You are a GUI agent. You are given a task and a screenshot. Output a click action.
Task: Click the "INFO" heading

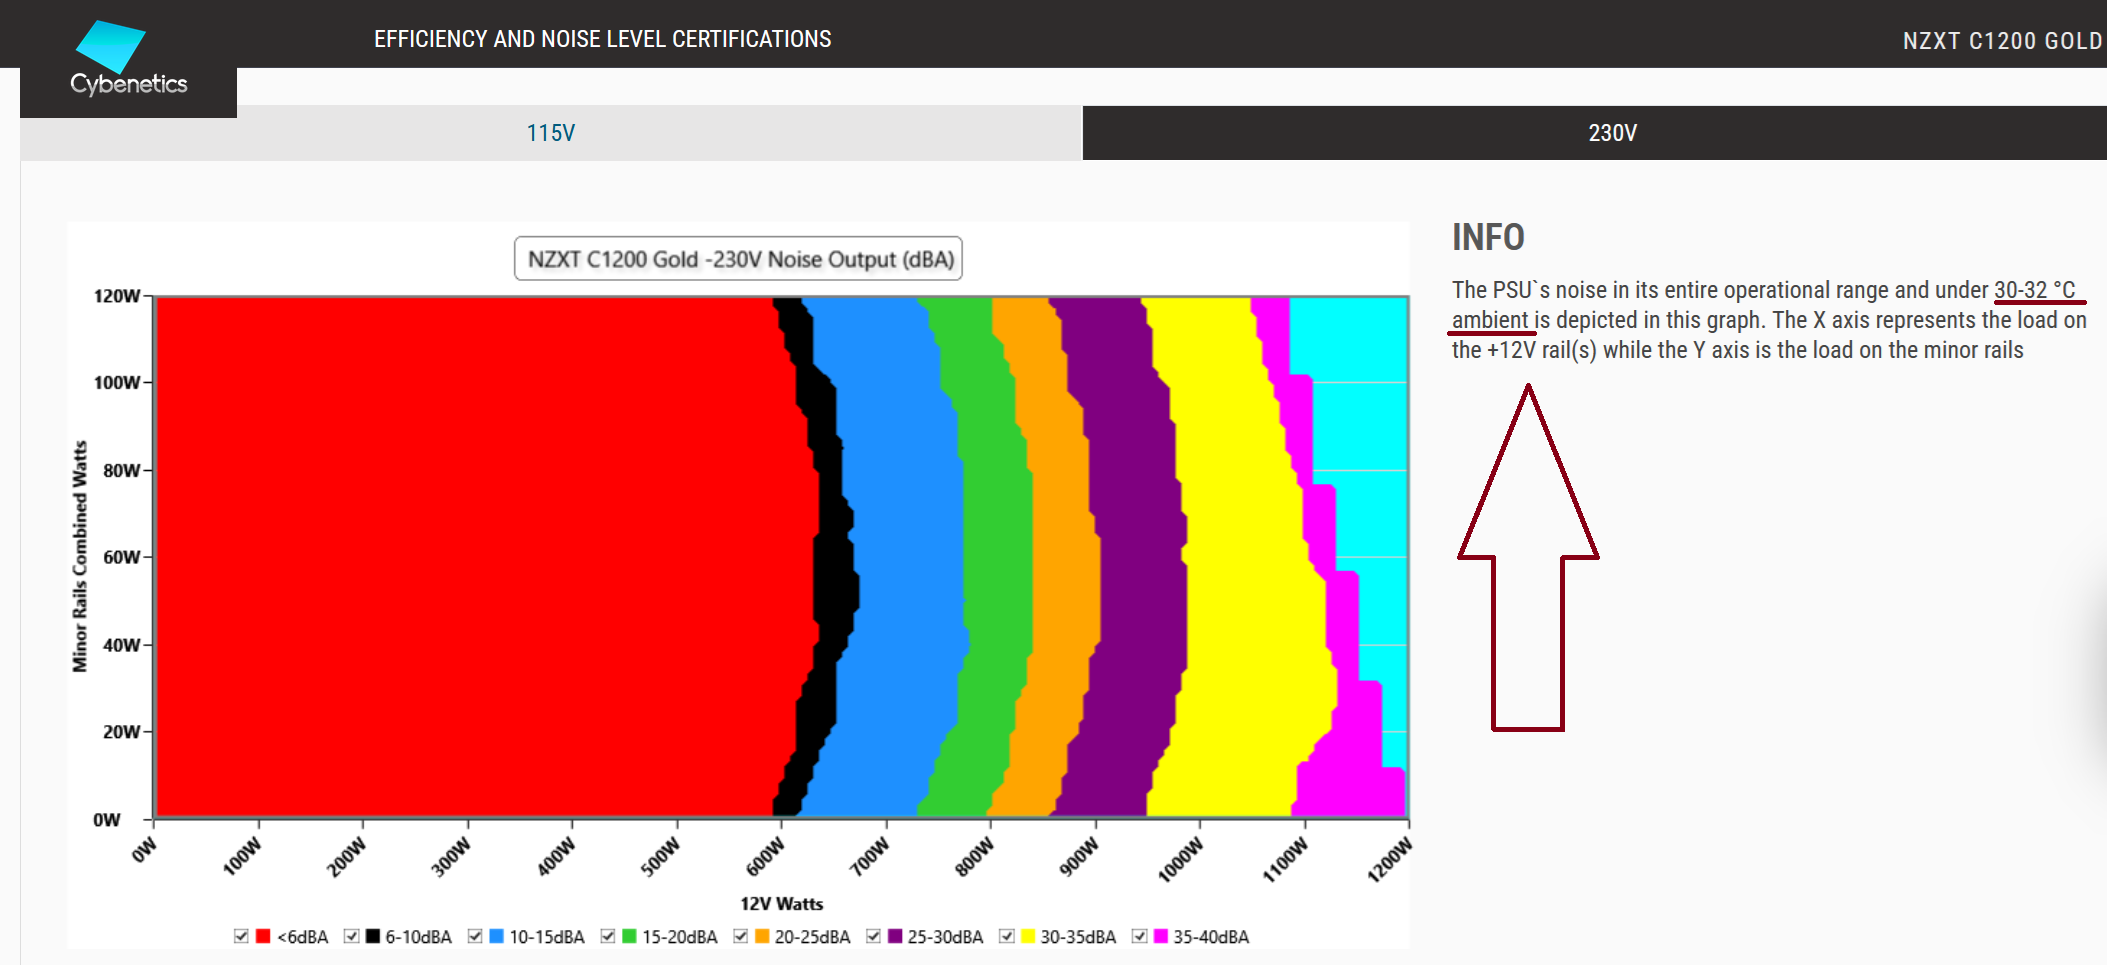[x=1488, y=238]
